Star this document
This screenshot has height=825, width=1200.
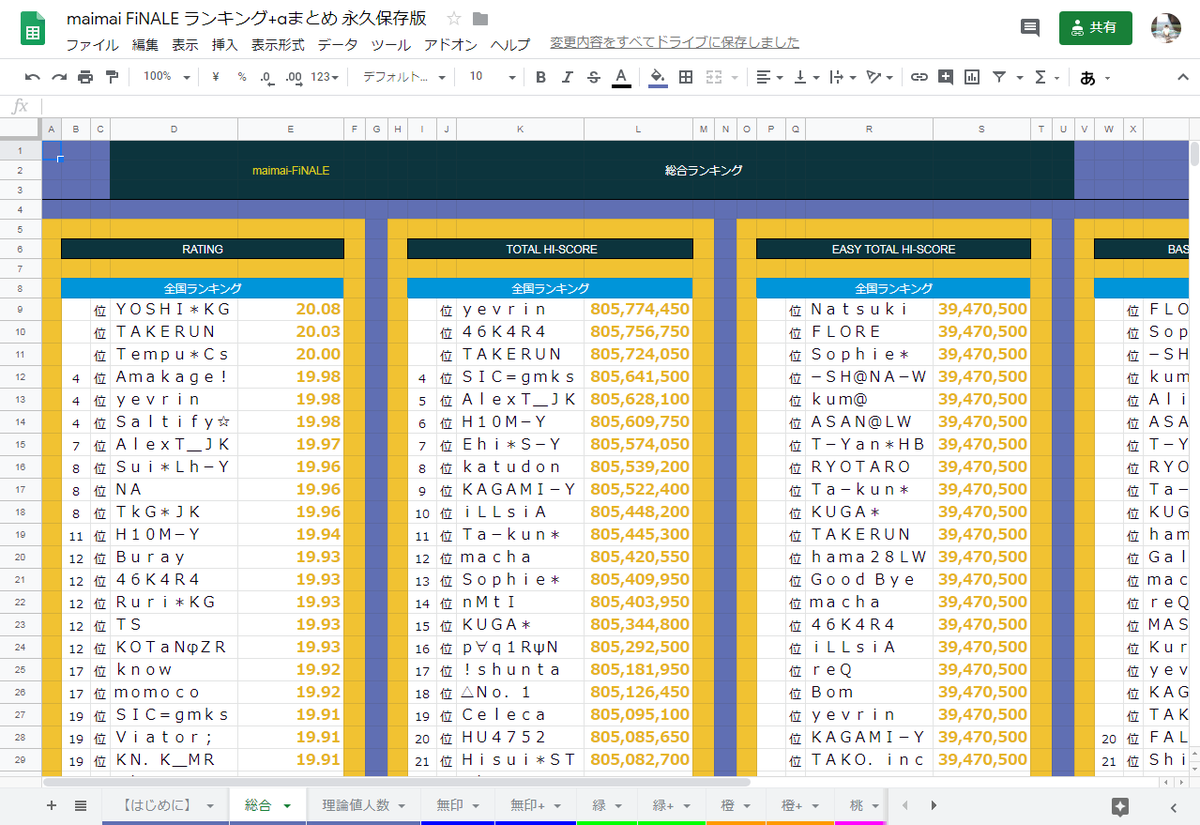[x=454, y=19]
